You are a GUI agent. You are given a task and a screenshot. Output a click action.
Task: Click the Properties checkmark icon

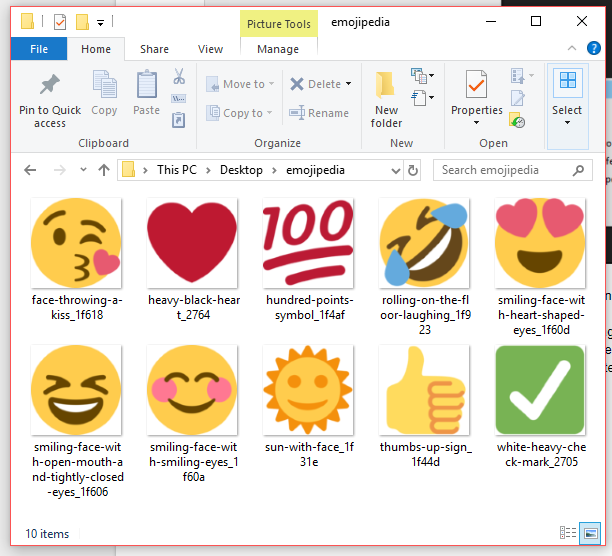click(476, 84)
